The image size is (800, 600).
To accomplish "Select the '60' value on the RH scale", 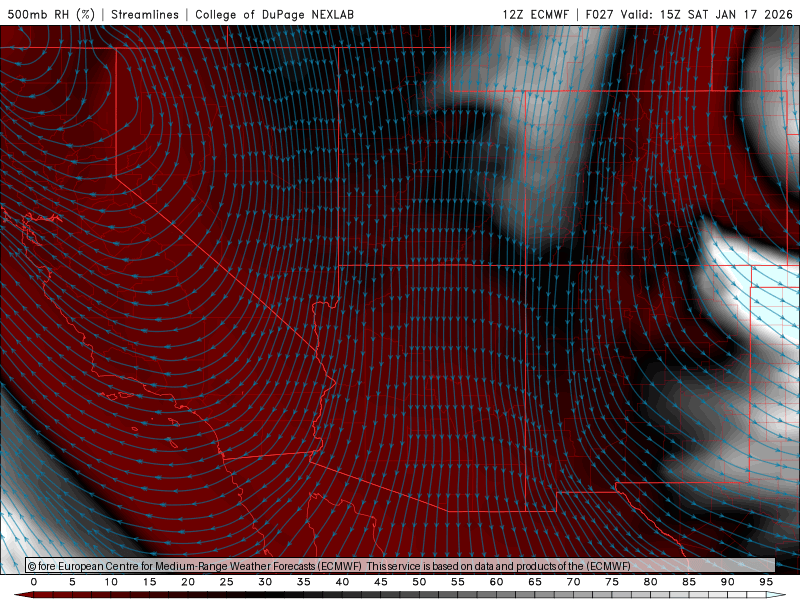I will (x=496, y=582).
